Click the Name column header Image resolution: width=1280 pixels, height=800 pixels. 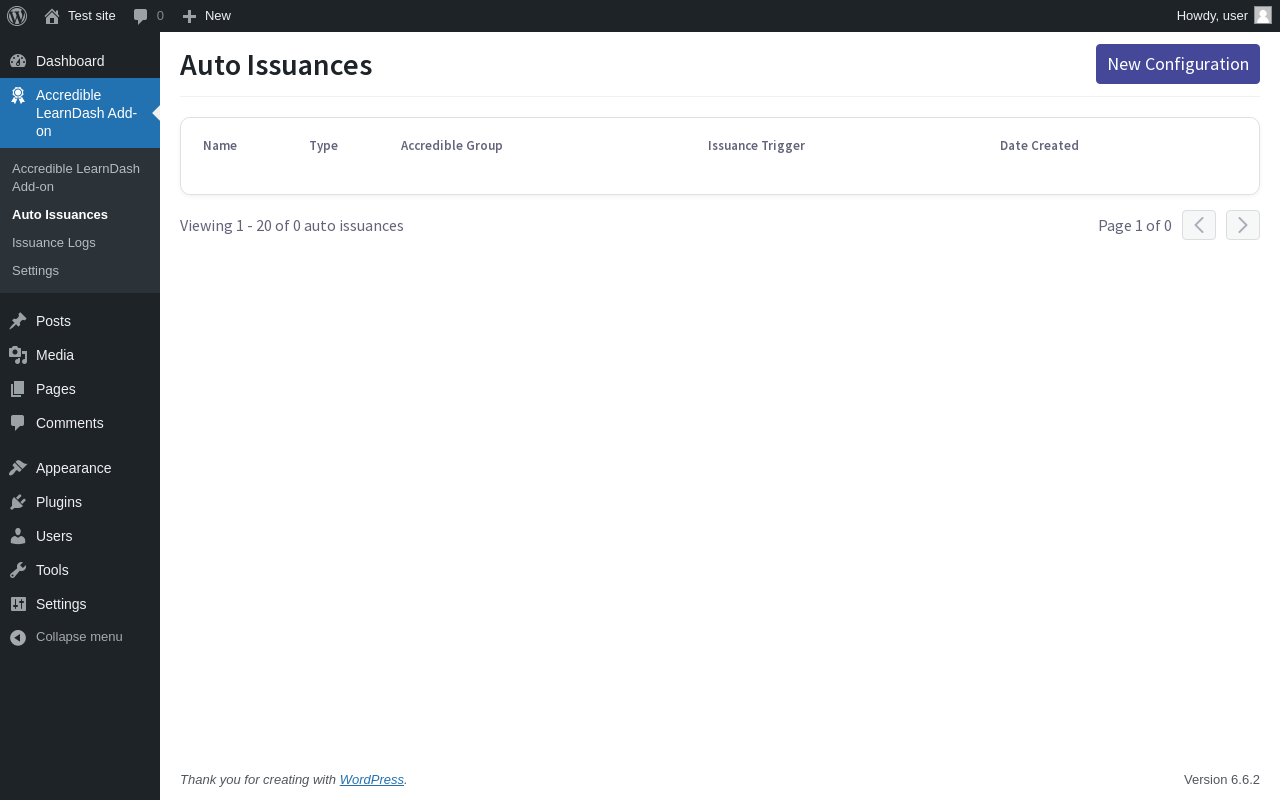coord(220,146)
